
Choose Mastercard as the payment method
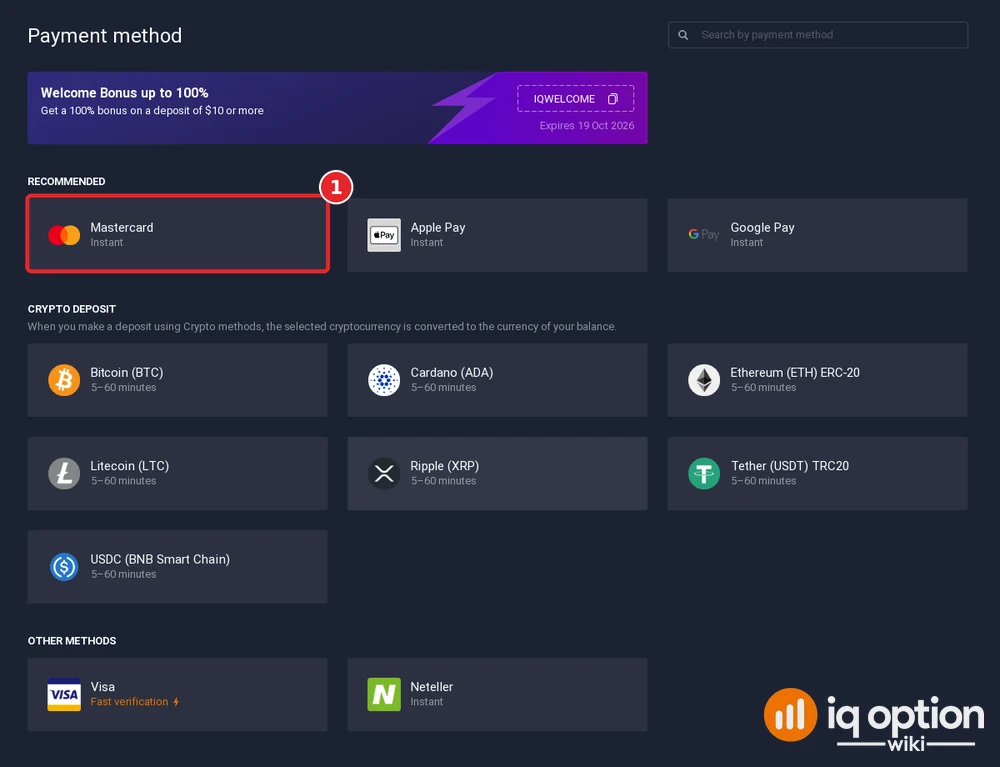pyautogui.click(x=177, y=235)
